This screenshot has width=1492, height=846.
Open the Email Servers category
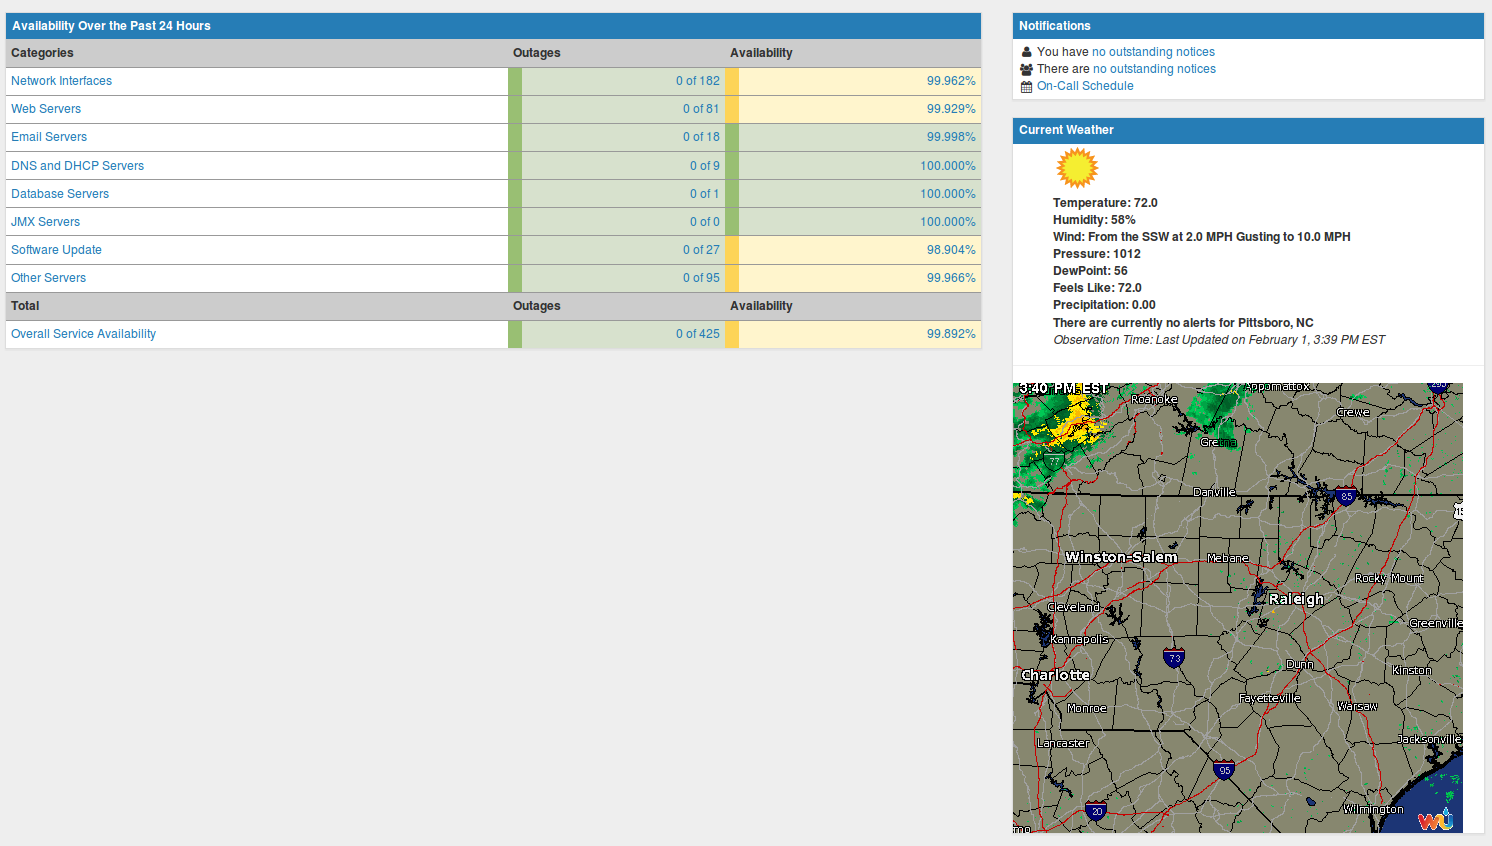click(x=49, y=137)
